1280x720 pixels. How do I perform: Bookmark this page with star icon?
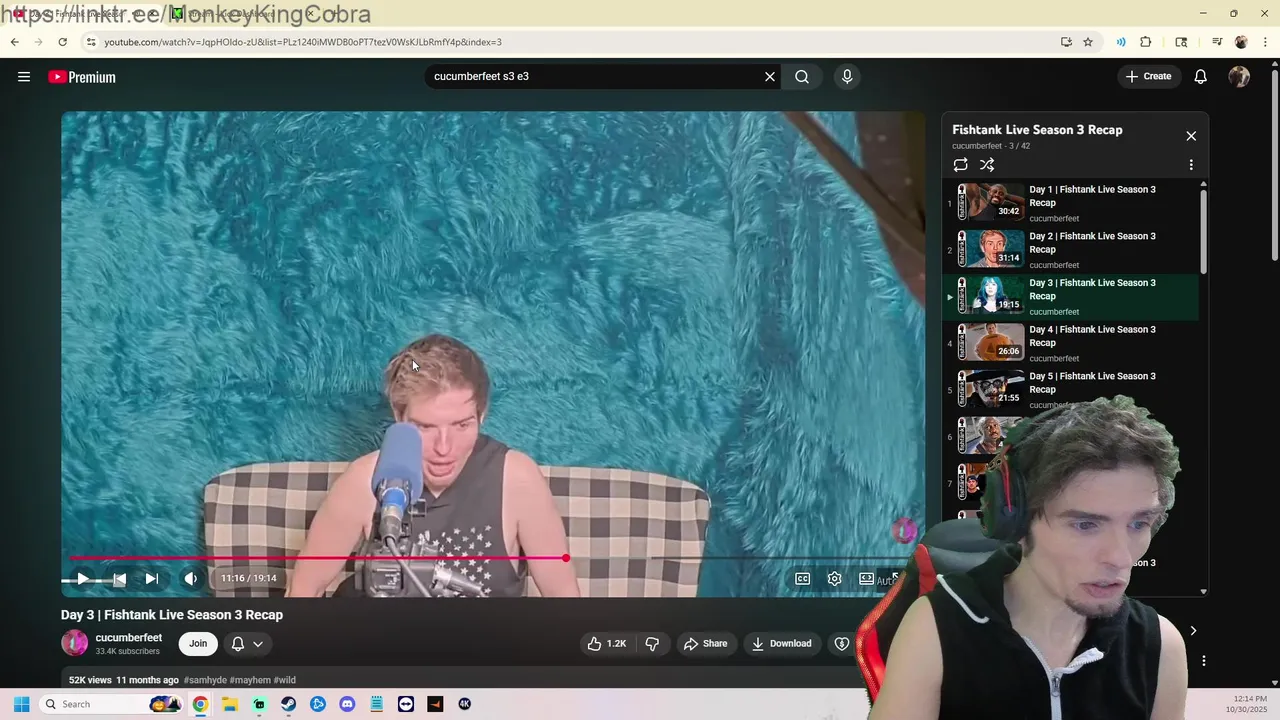1088,42
